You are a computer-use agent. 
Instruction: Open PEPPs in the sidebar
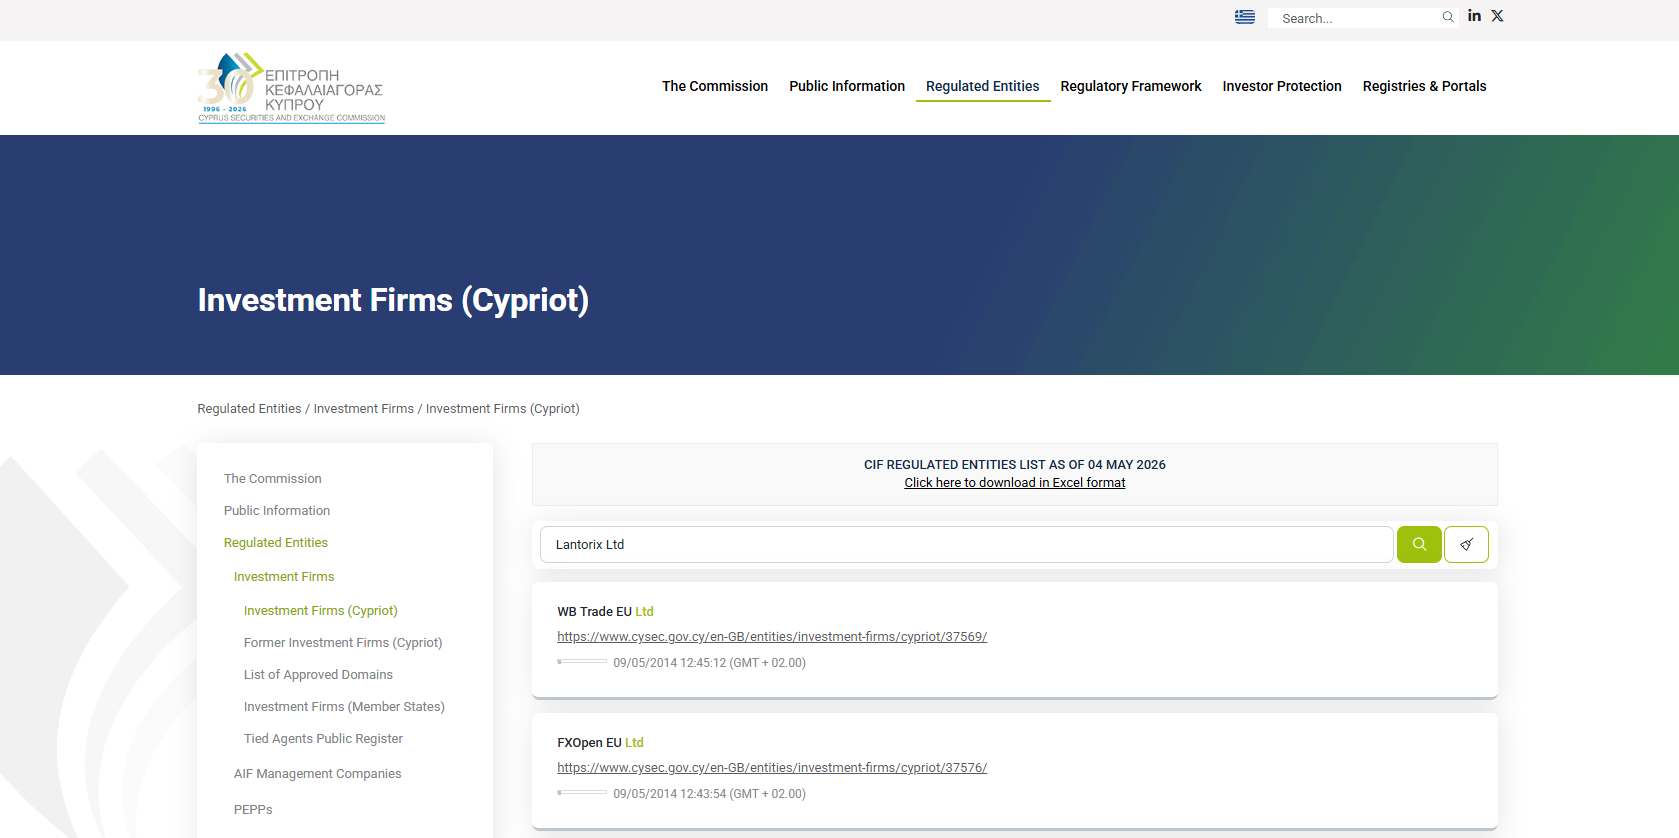(253, 810)
